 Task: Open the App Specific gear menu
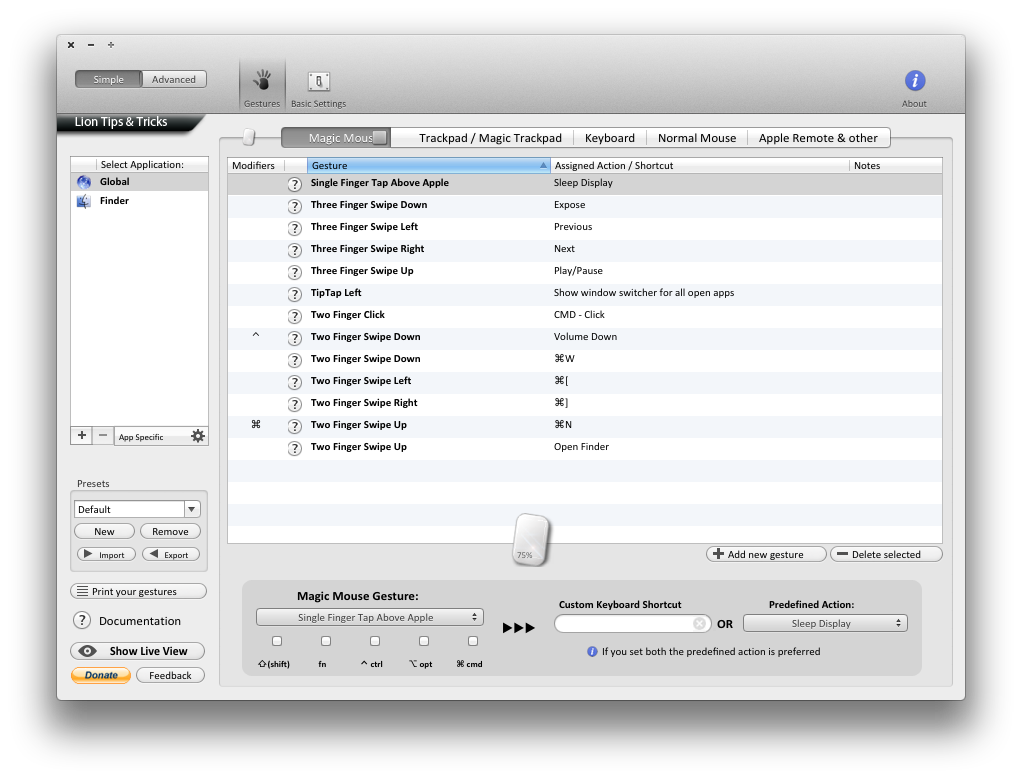[198, 436]
